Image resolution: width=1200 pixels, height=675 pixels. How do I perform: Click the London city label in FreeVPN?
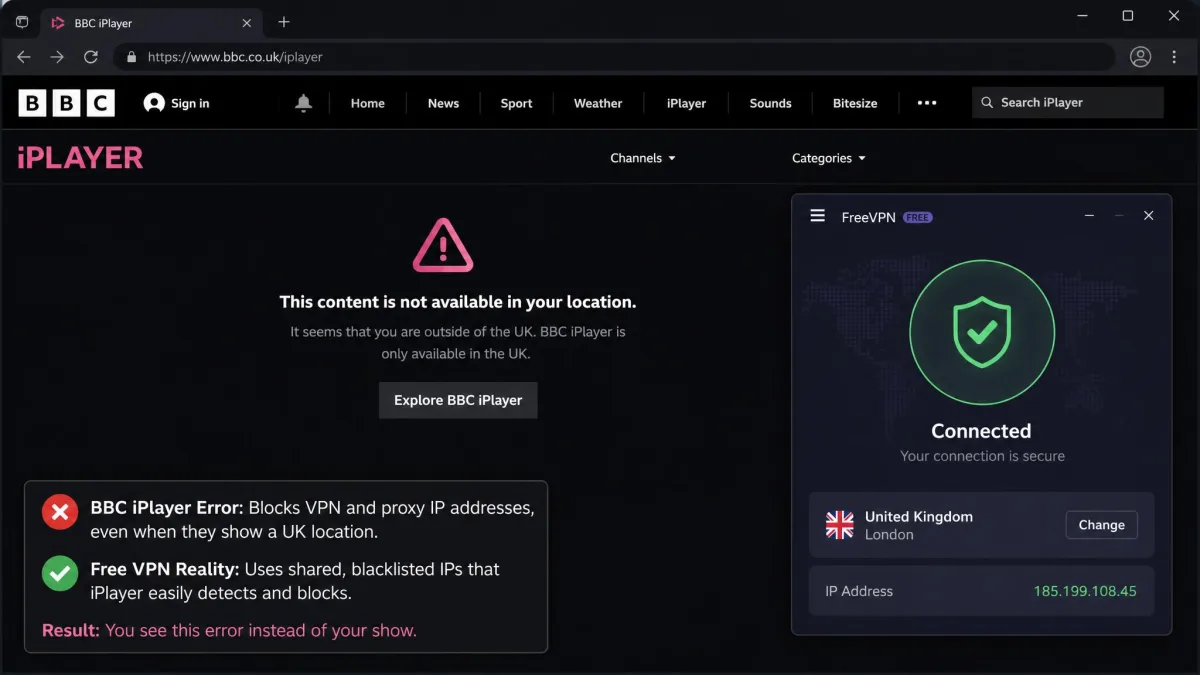click(889, 535)
